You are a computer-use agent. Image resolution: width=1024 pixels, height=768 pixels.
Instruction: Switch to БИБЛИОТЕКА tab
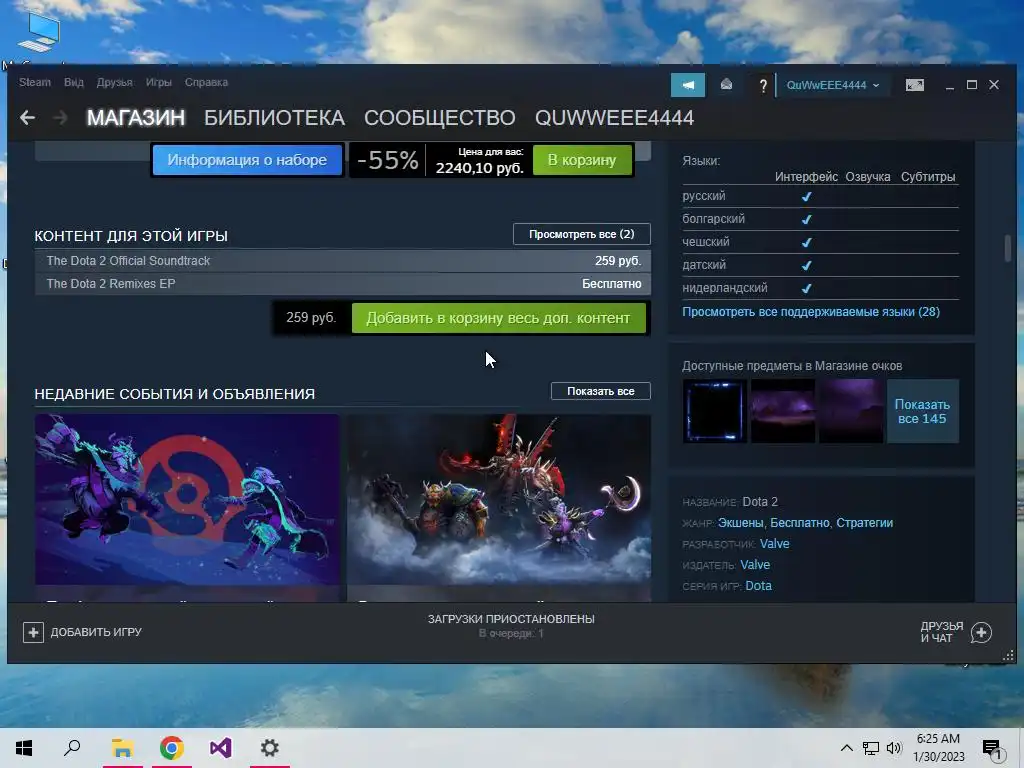coord(274,118)
